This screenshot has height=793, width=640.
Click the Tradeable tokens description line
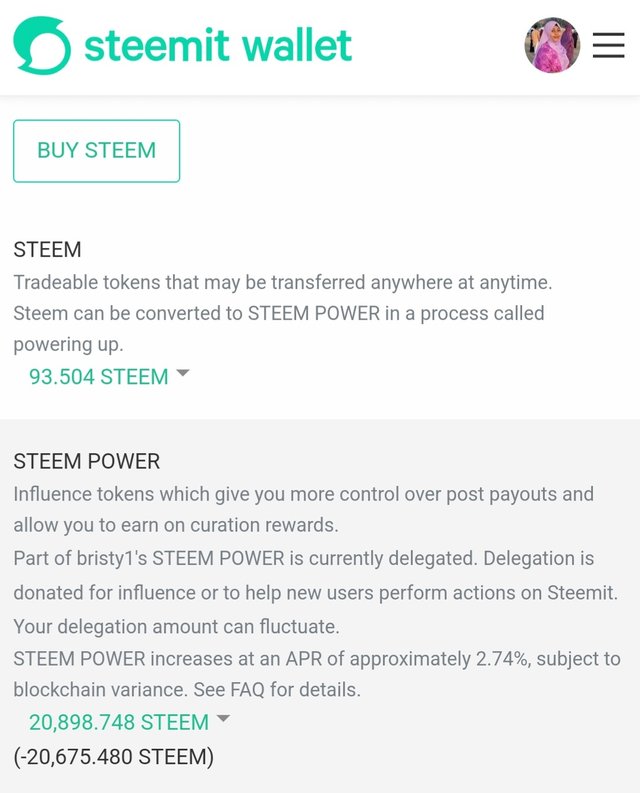[283, 282]
